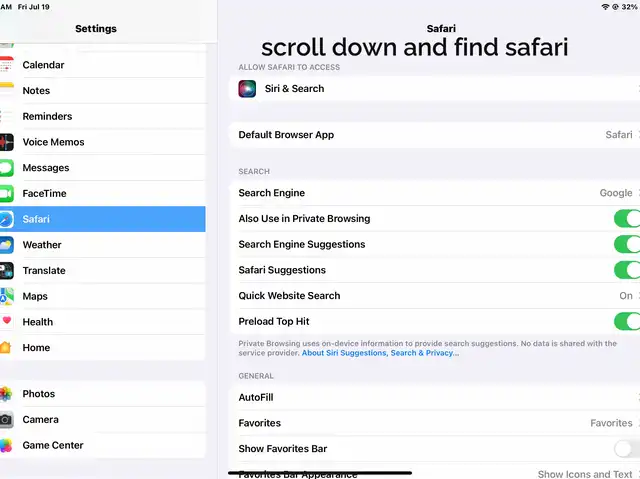Open the AutoFill settings row

coord(436,398)
